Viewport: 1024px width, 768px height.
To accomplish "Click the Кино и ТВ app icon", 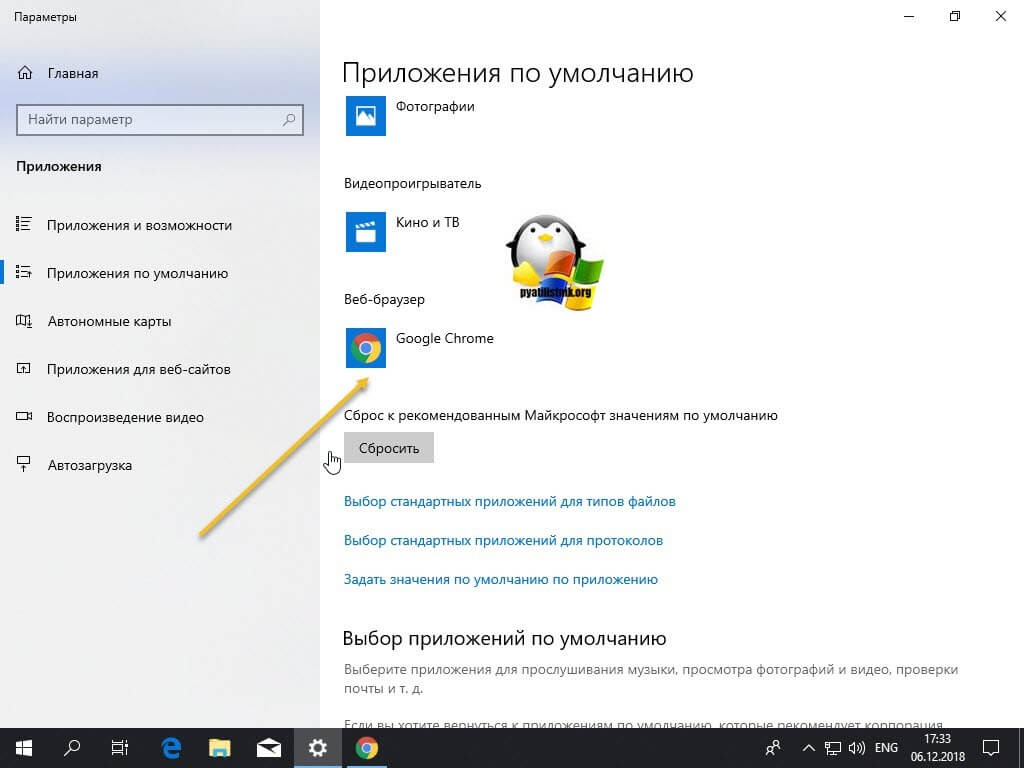I will pos(366,232).
